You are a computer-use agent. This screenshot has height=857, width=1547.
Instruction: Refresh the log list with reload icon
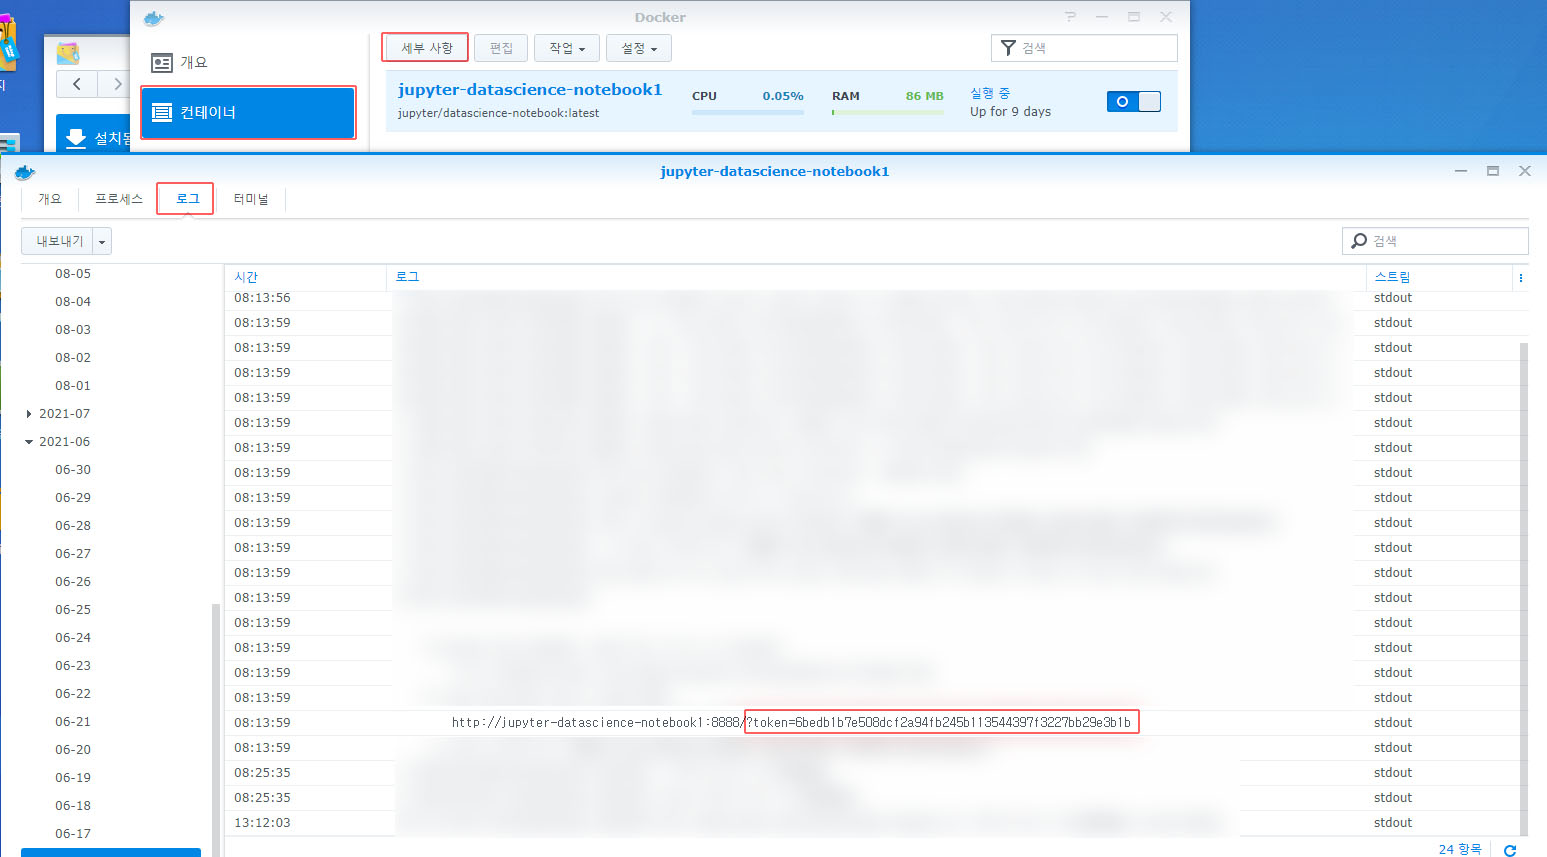coord(1510,850)
